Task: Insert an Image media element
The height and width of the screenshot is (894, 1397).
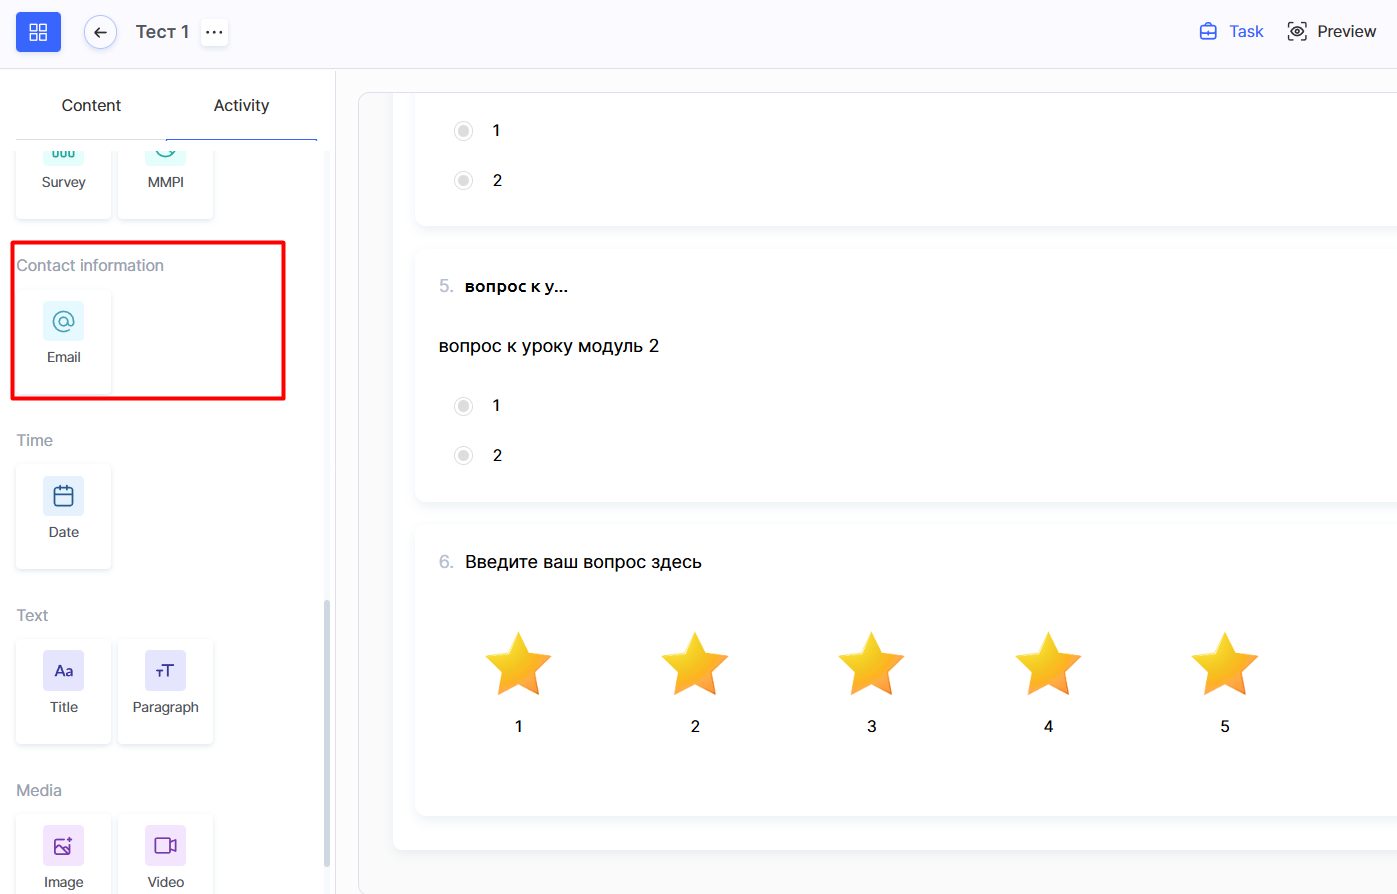Action: click(63, 855)
